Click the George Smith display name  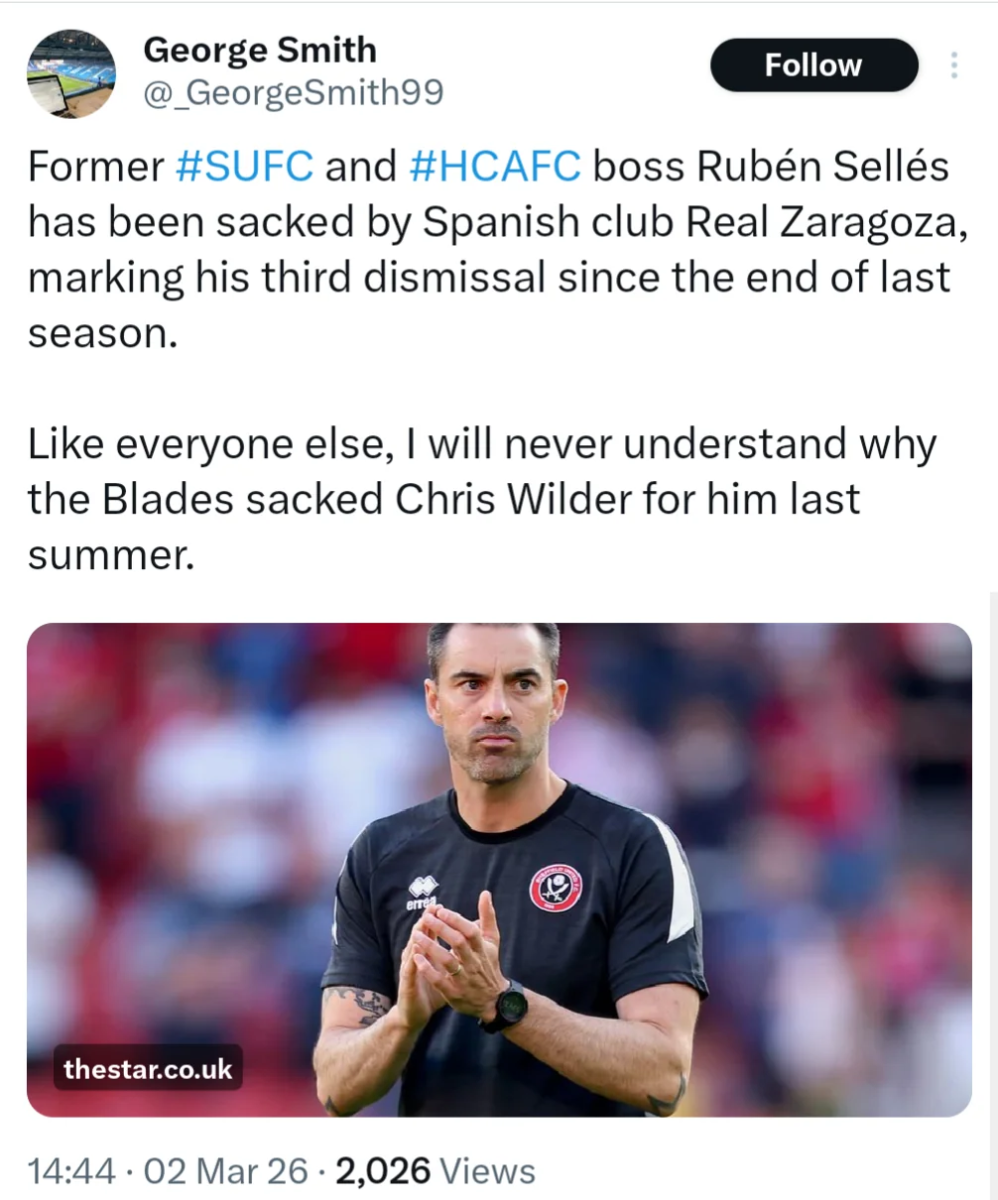(261, 49)
